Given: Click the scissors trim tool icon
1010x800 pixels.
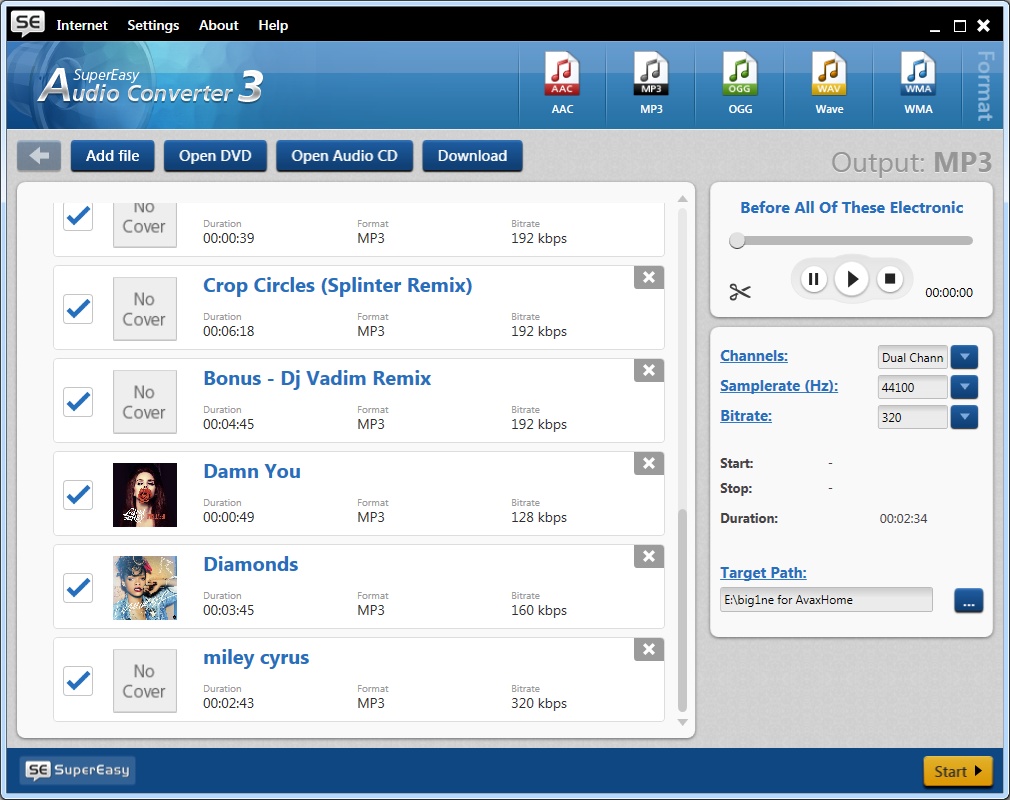Looking at the screenshot, I should point(740,291).
